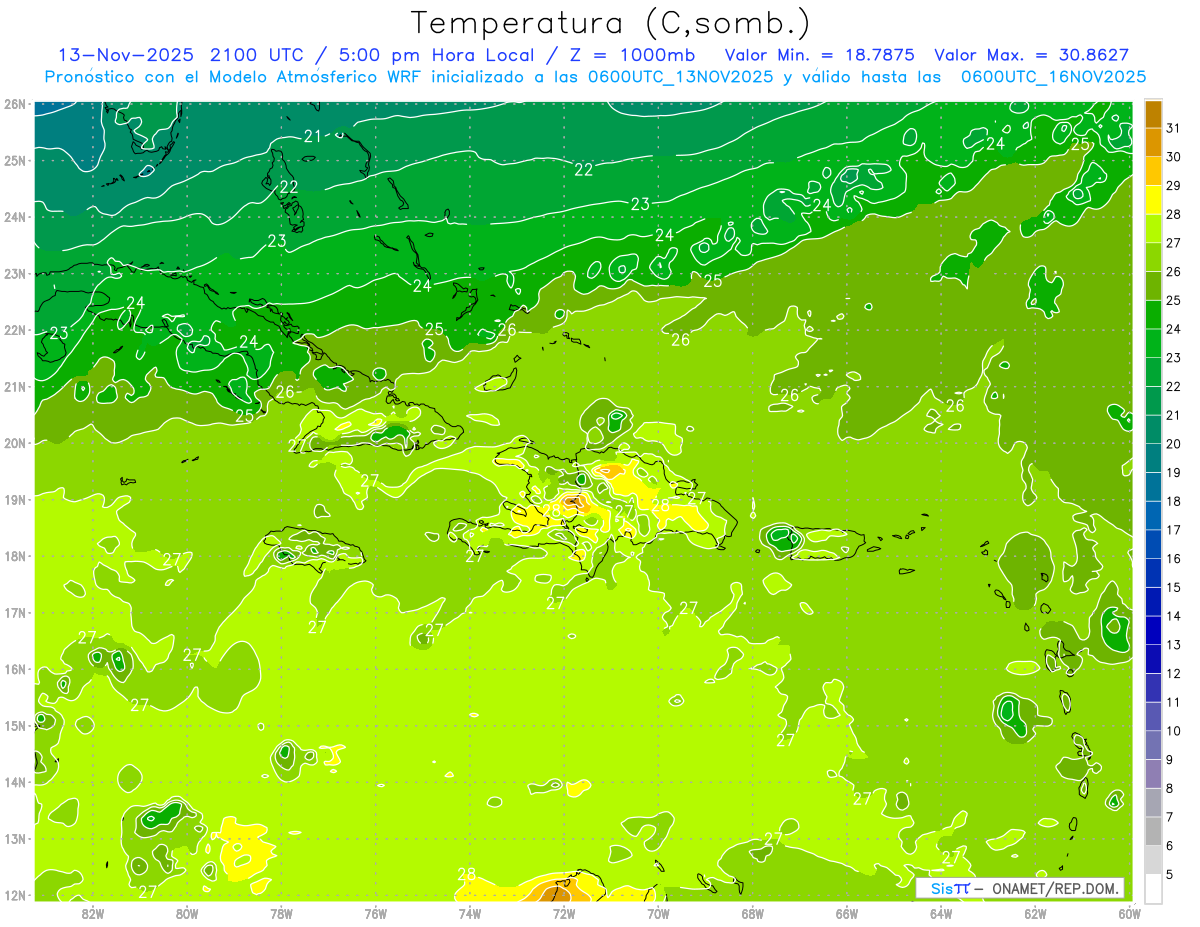The width and height of the screenshot is (1200, 927).
Task: Click the '0600UTC_13NOV2025' initialization time
Action: click(x=682, y=76)
